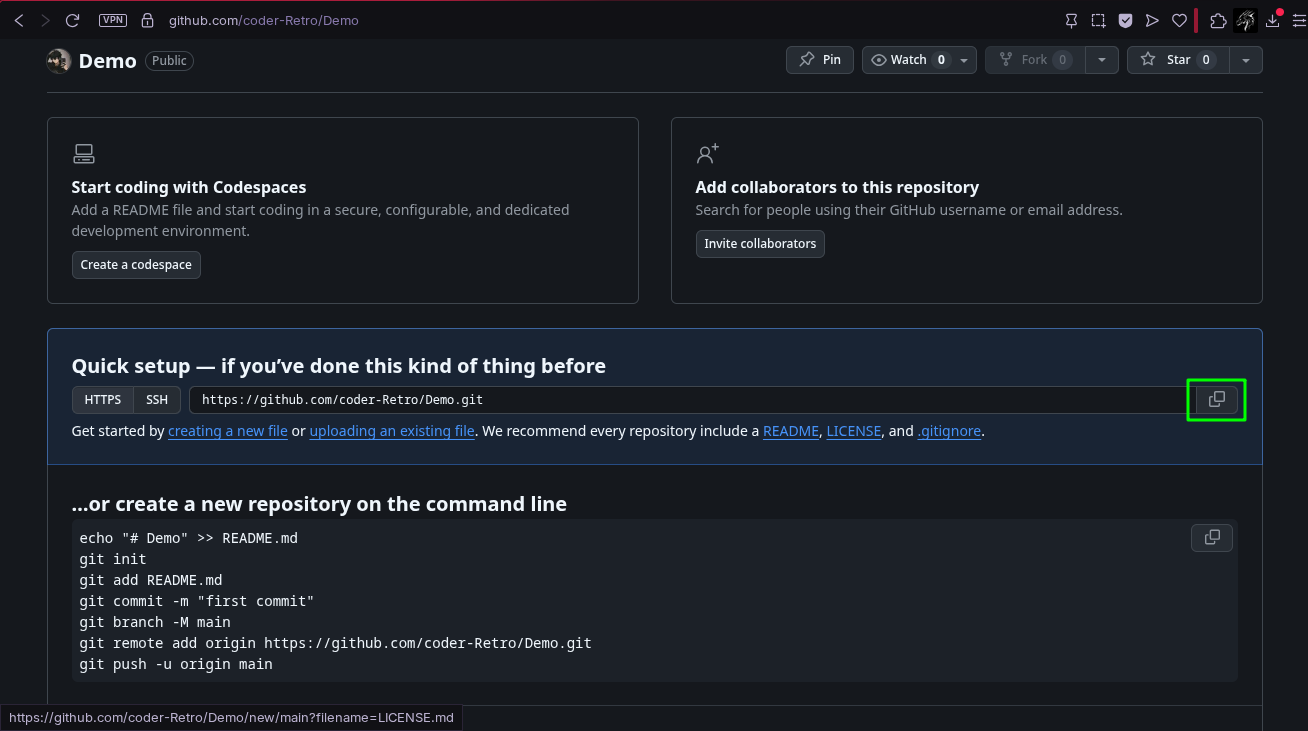This screenshot has height=731, width=1308.
Task: Create a codespace
Action: point(136,265)
